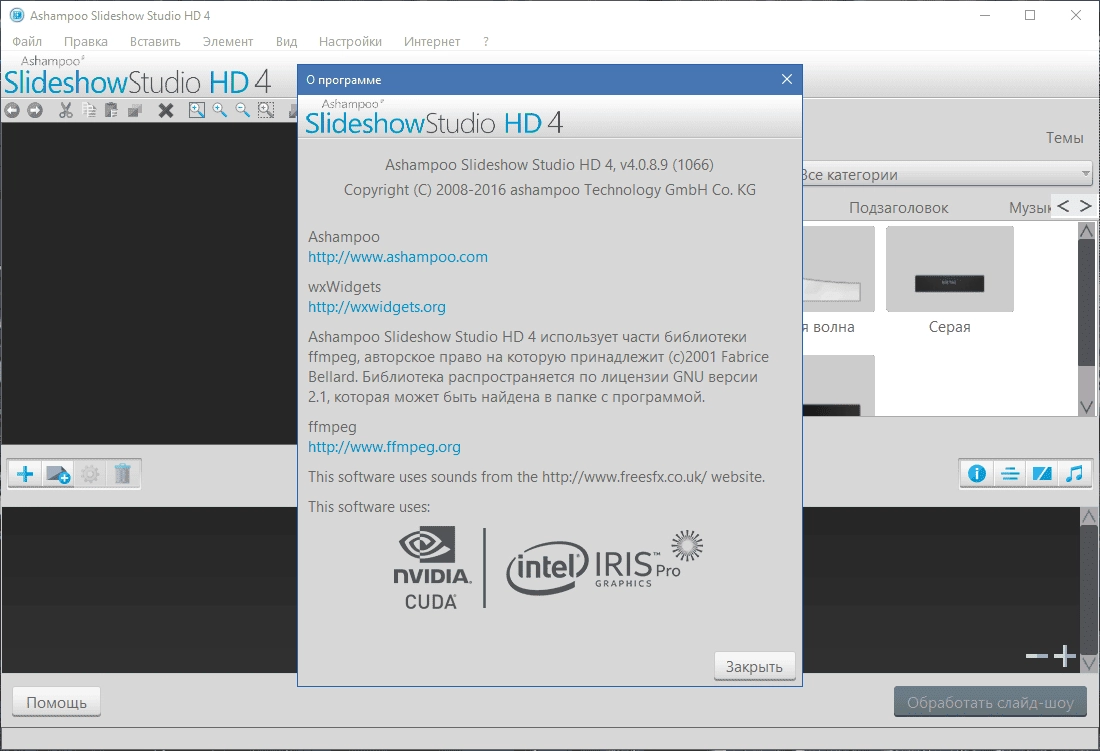The image size is (1100, 751).
Task: Click the blue diagonal square transitions icon
Action: click(1042, 474)
